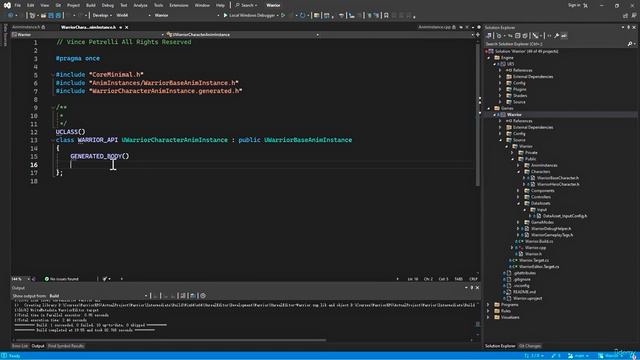The height and width of the screenshot is (360, 640).
Task: Click Show All Files icon in Solution Explorer
Action: [525, 36]
